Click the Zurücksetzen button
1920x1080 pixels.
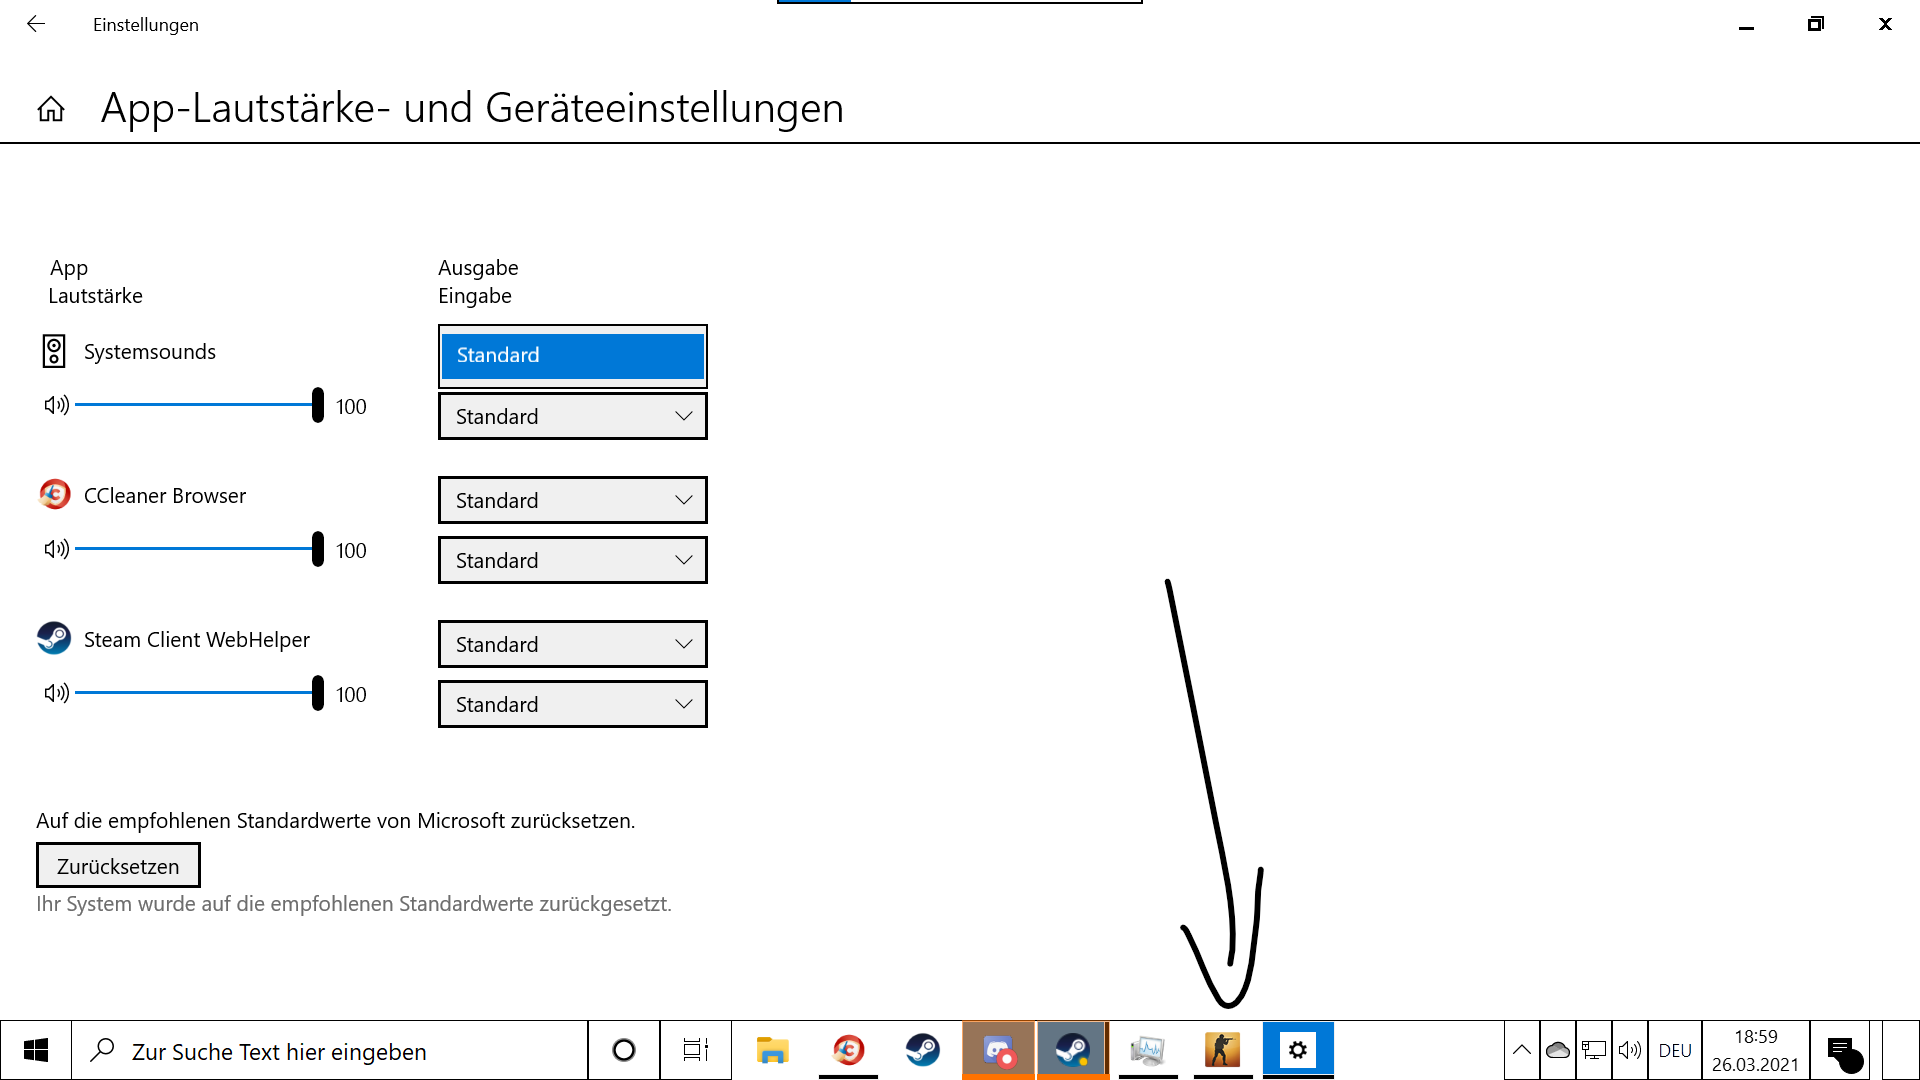pos(118,866)
